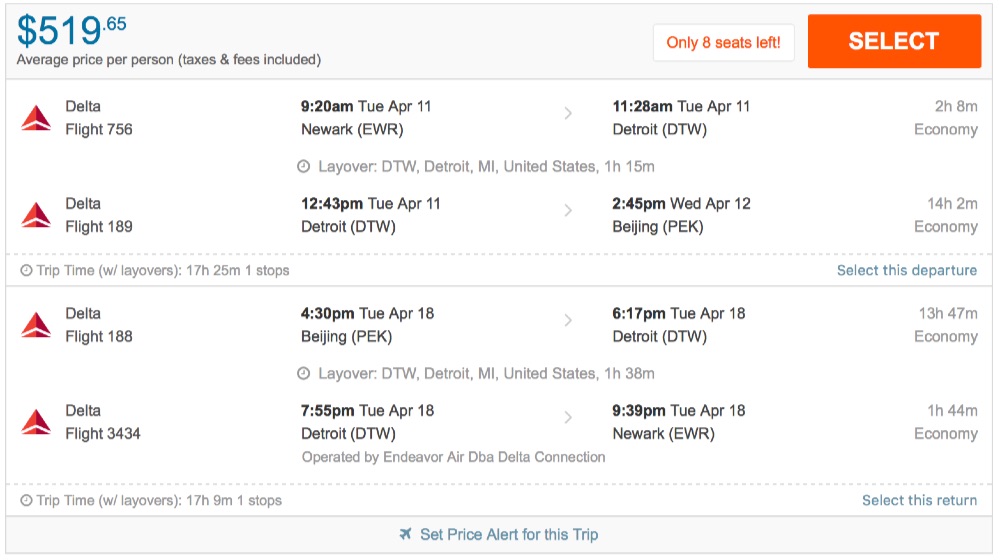Click '2:45pm Wed Apr 12' arrival time
The image size is (1000, 560).
tap(681, 203)
